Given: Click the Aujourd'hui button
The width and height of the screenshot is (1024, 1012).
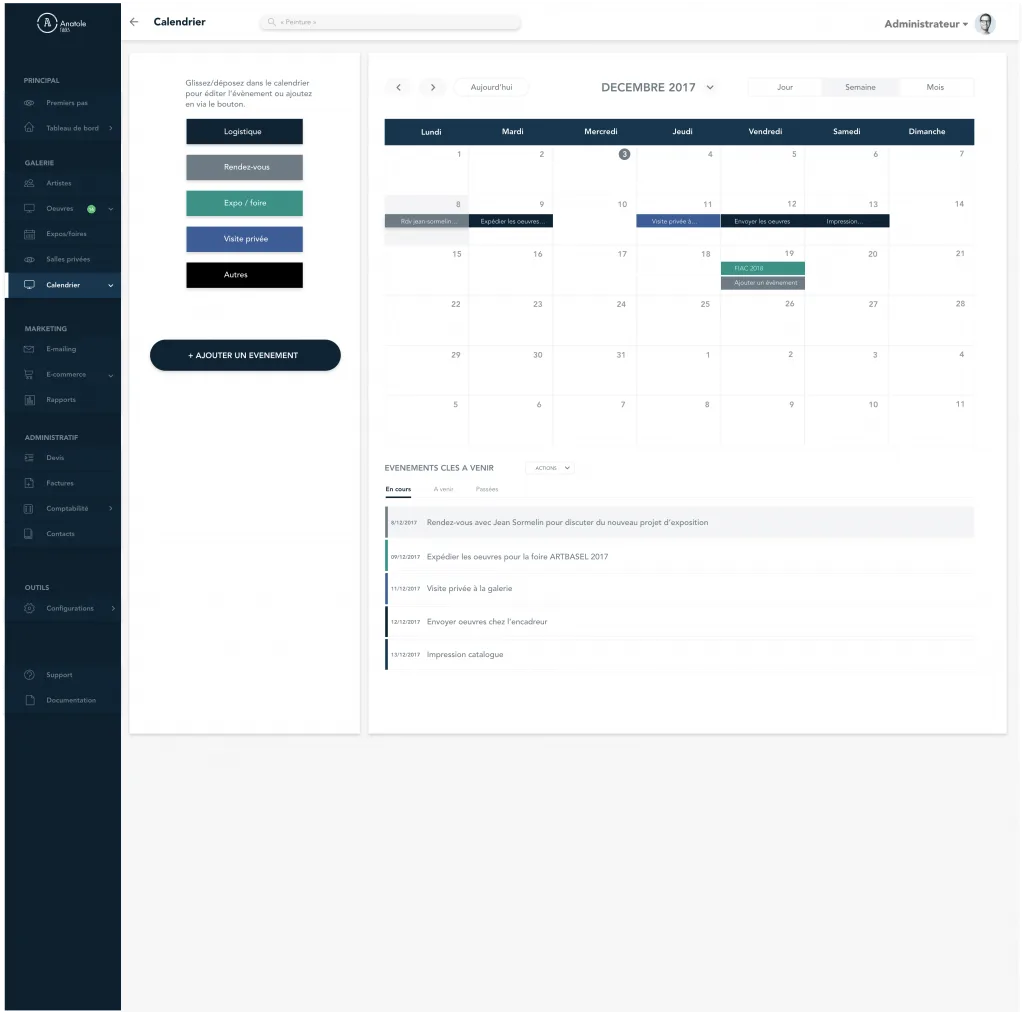Looking at the screenshot, I should pyautogui.click(x=492, y=87).
